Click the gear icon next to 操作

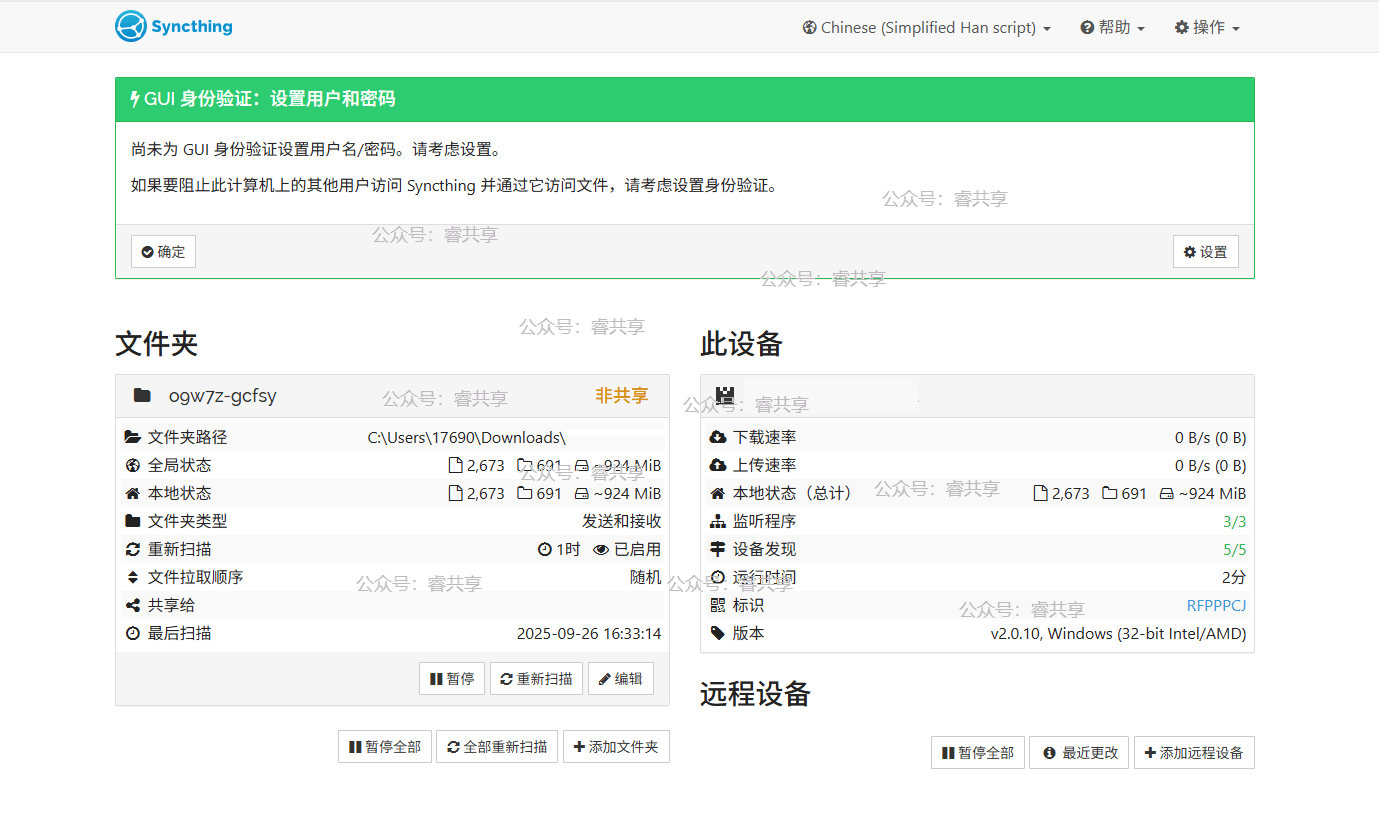[x=1181, y=28]
